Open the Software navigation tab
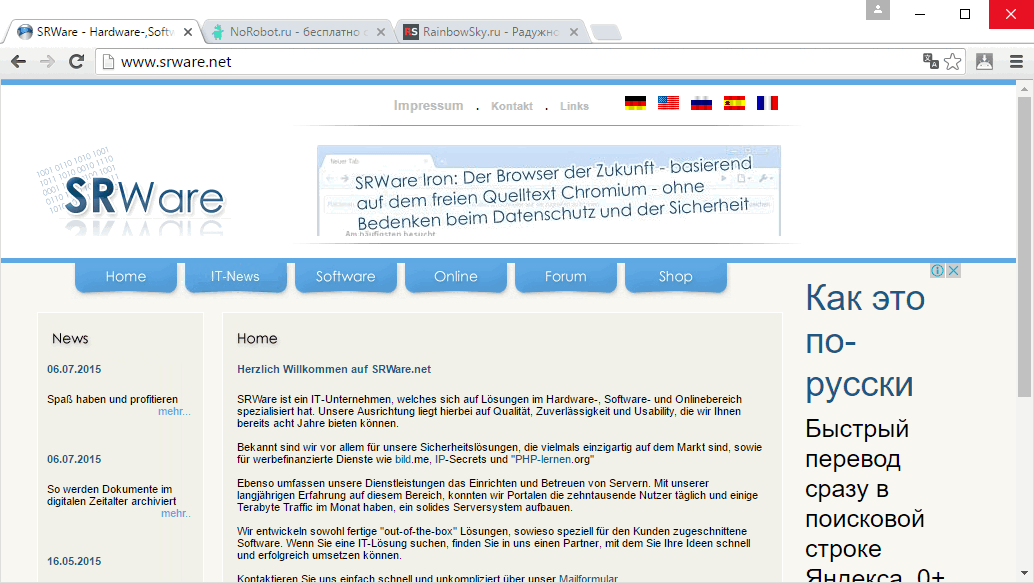Screen dimensions: 1034x583 346,276
